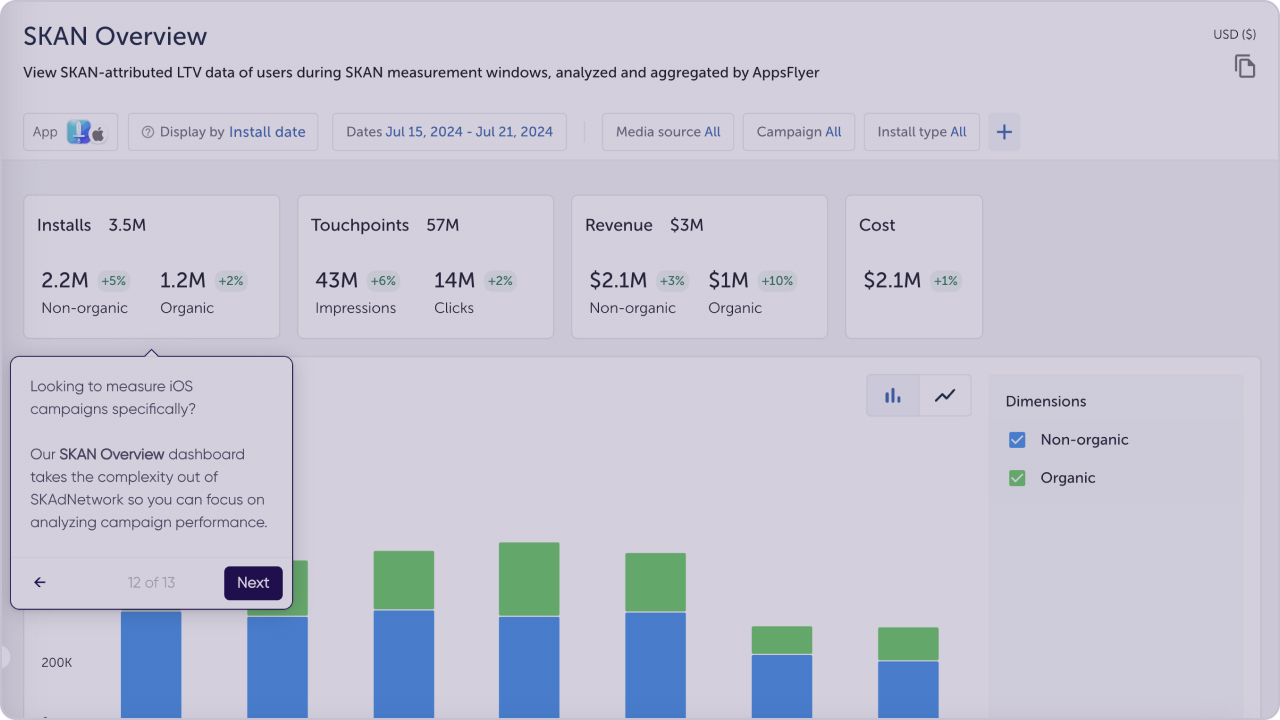Click the $2.1M Non-organic revenue value

618,281
